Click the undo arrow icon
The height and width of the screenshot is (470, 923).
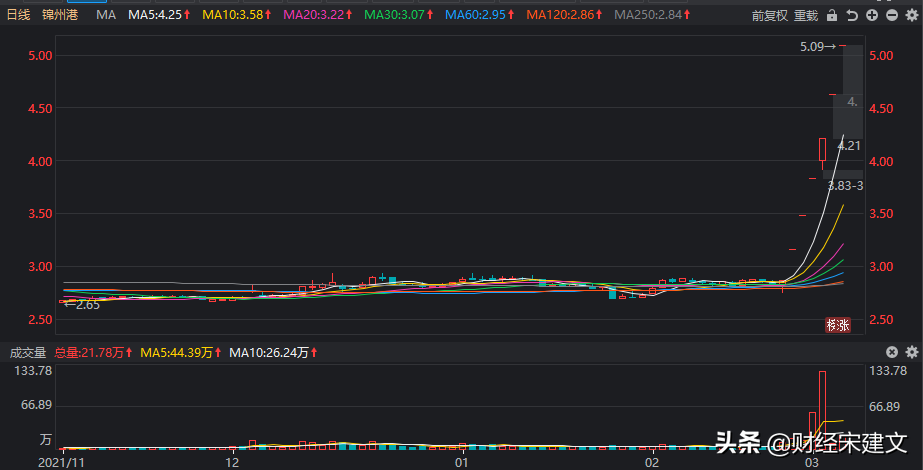[852, 15]
